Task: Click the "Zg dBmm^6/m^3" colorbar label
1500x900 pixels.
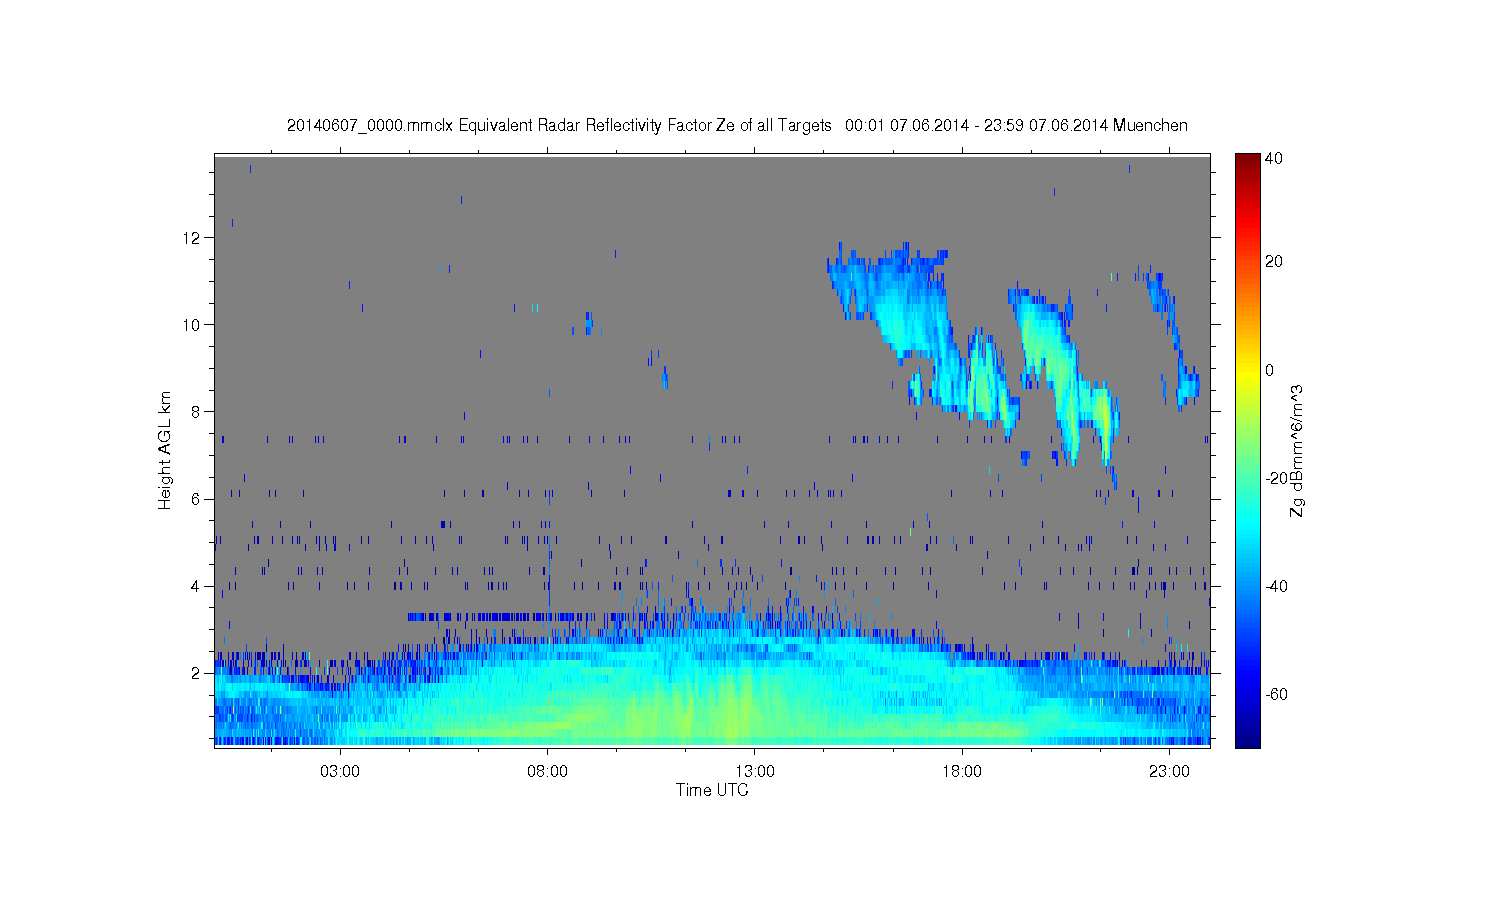Action: click(1297, 450)
